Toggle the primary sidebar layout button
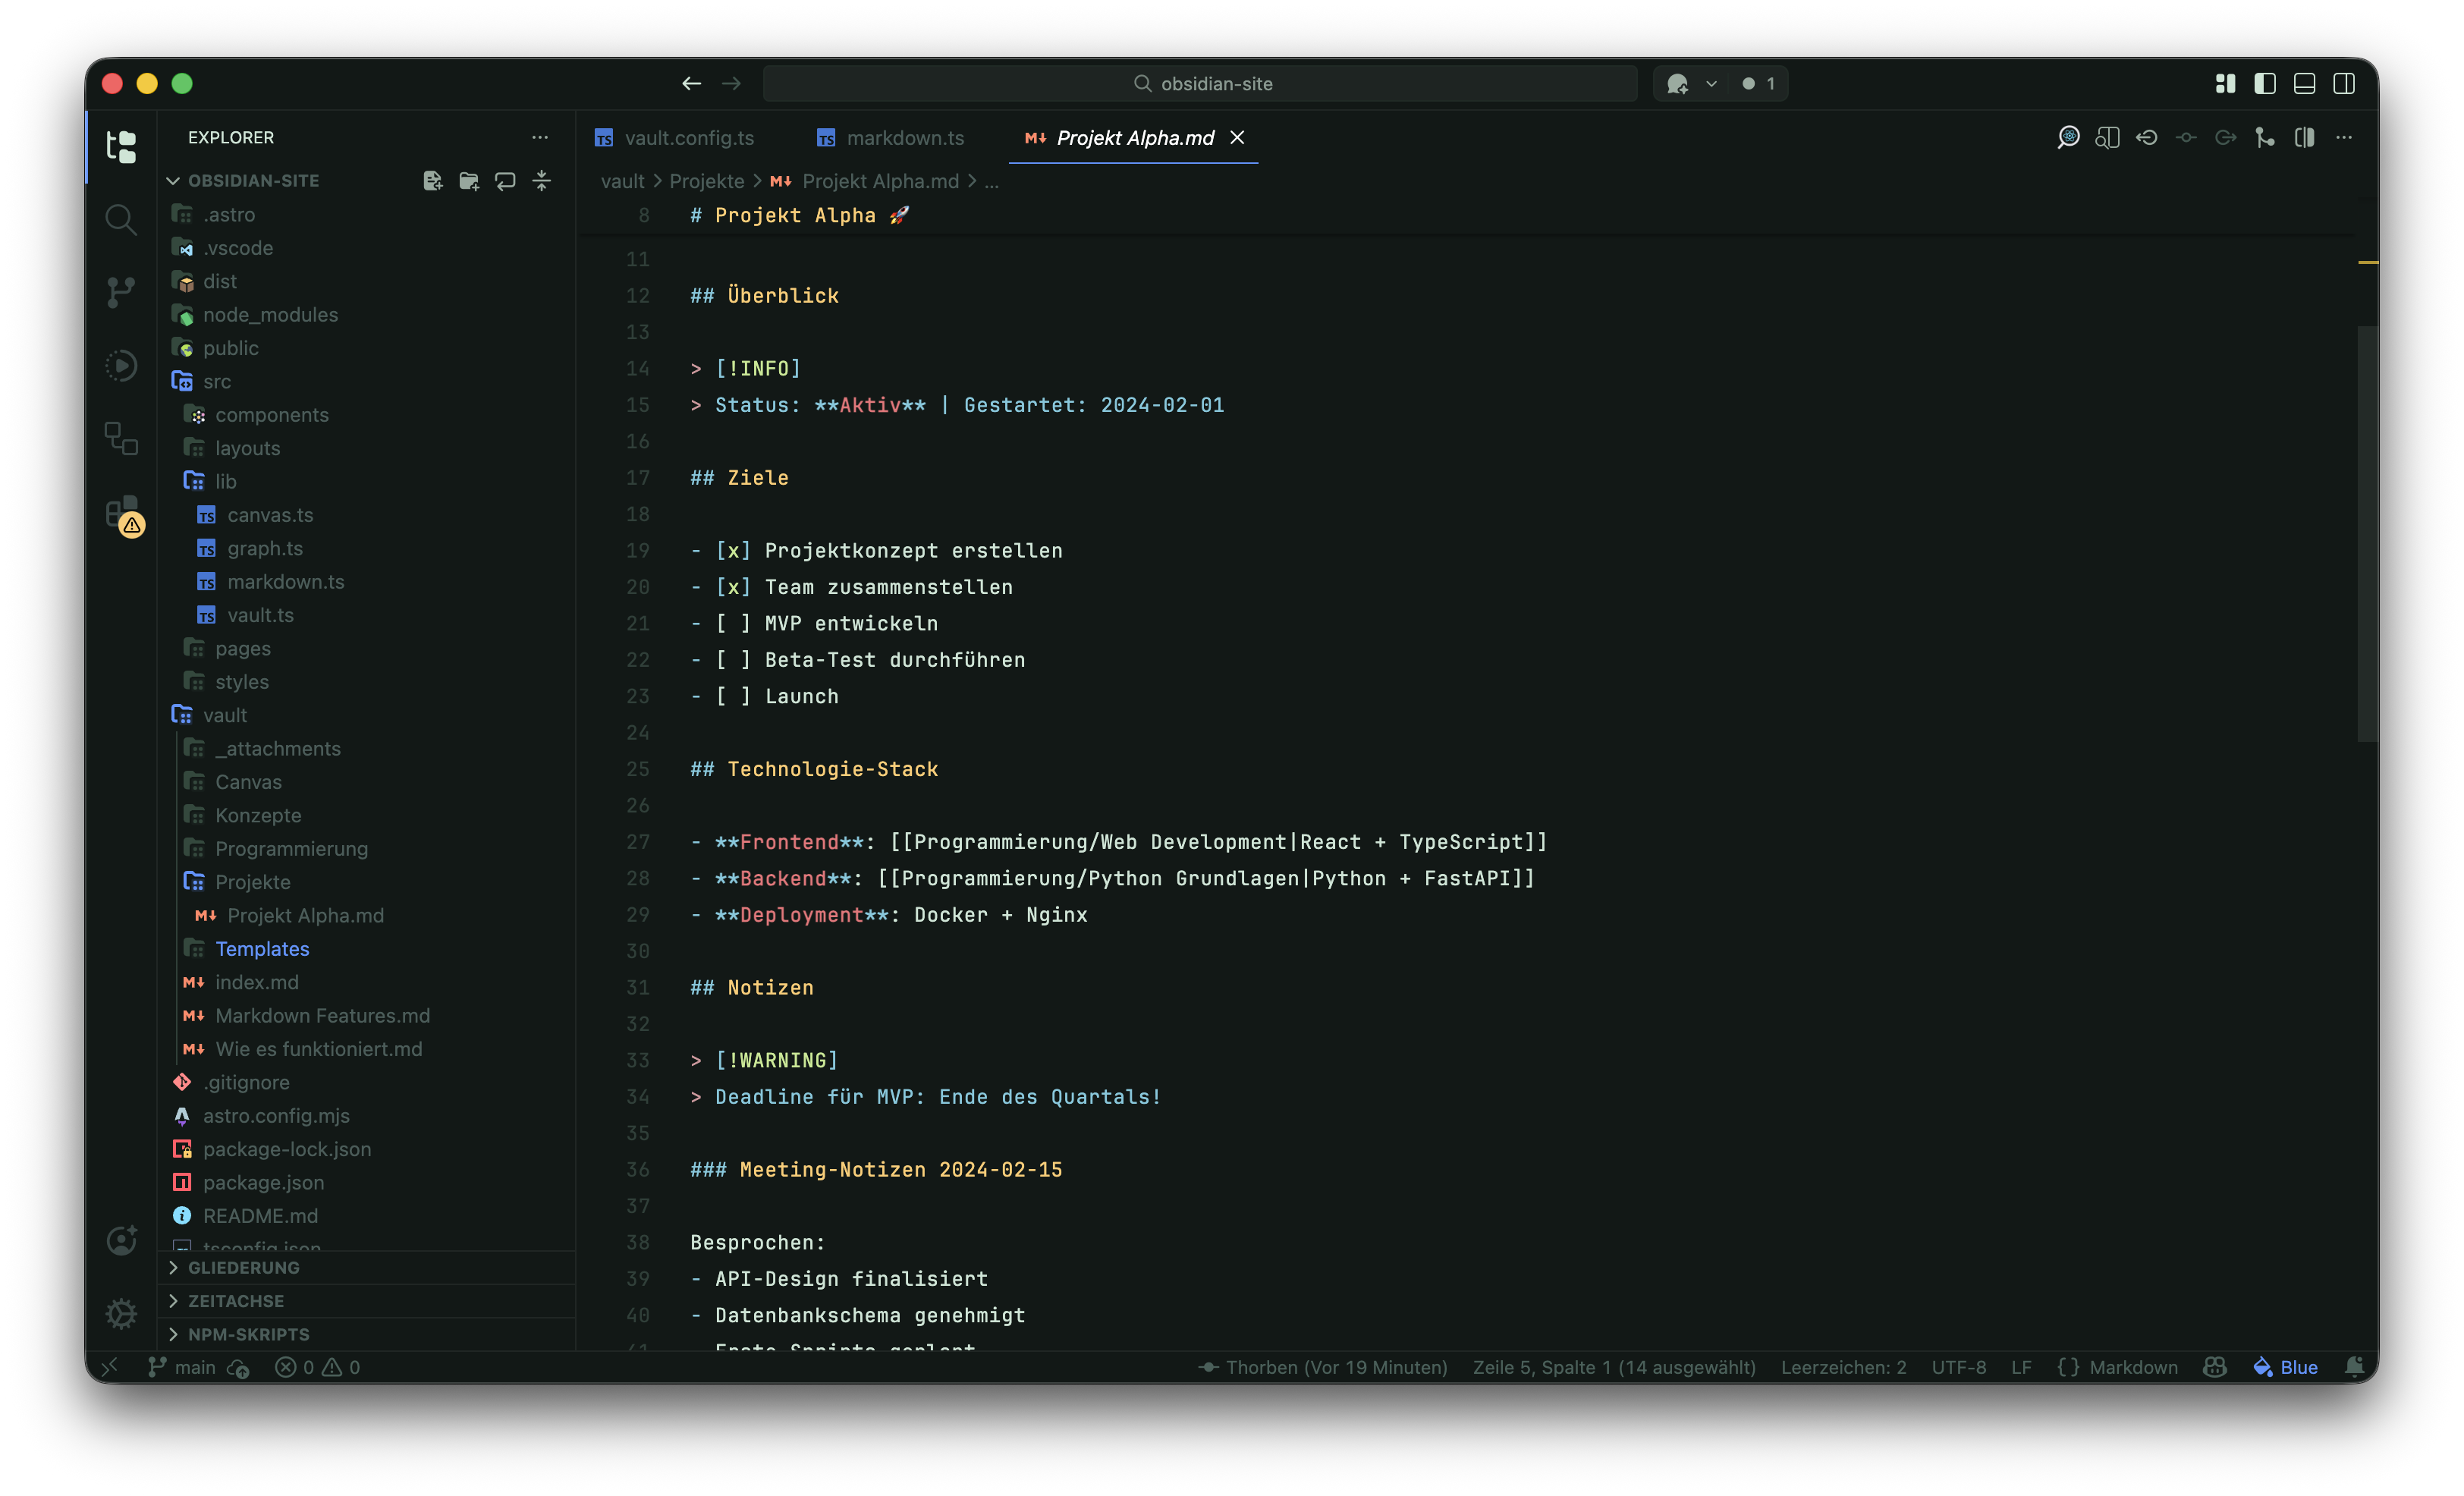This screenshot has width=2464, height=1496. [2265, 84]
